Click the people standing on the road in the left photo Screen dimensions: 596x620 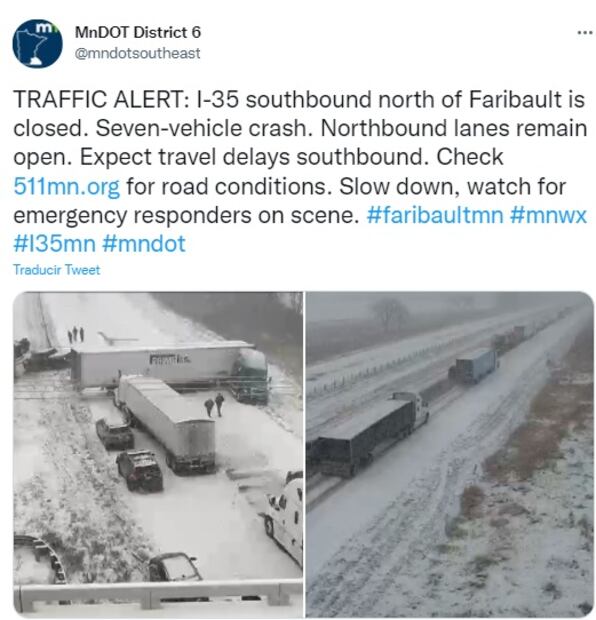point(214,405)
